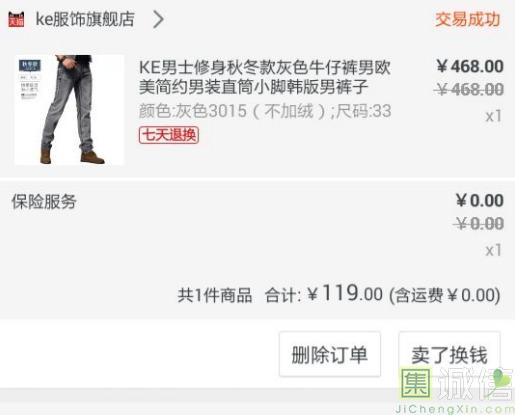
Task: View the 交易成功 order status
Action: (468, 19)
